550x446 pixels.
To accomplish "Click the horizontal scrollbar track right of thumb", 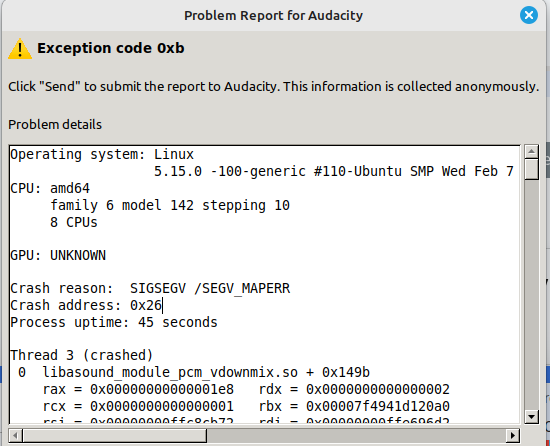I will tap(357, 435).
